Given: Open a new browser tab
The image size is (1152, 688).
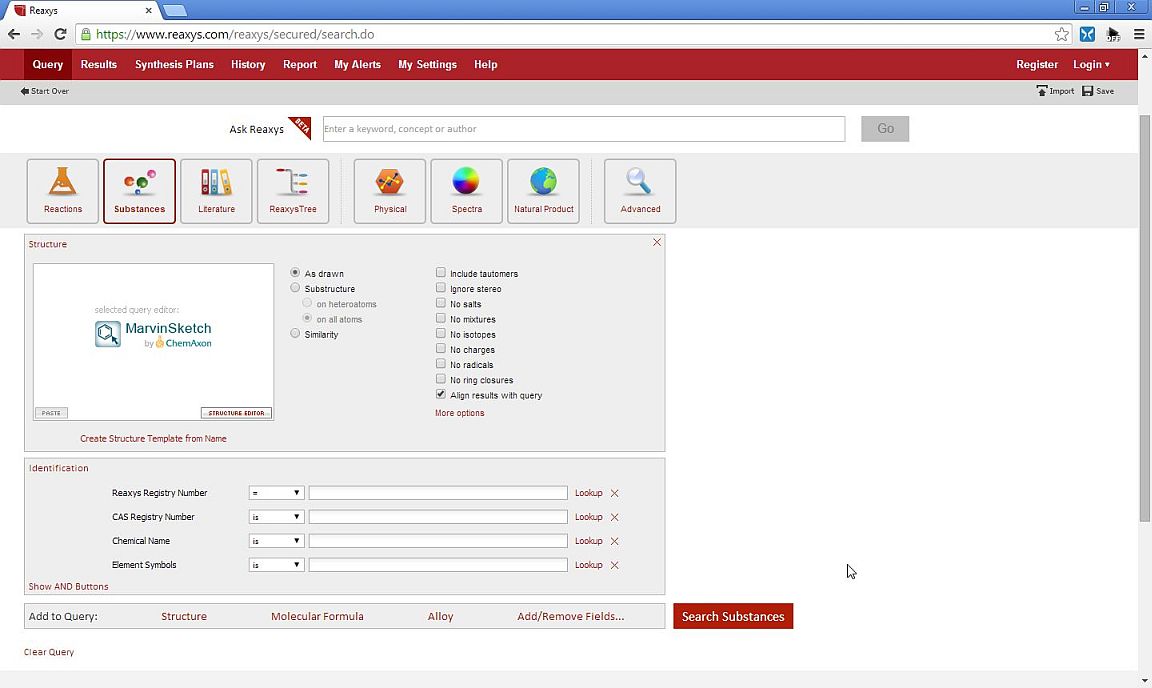Looking at the screenshot, I should click(174, 10).
